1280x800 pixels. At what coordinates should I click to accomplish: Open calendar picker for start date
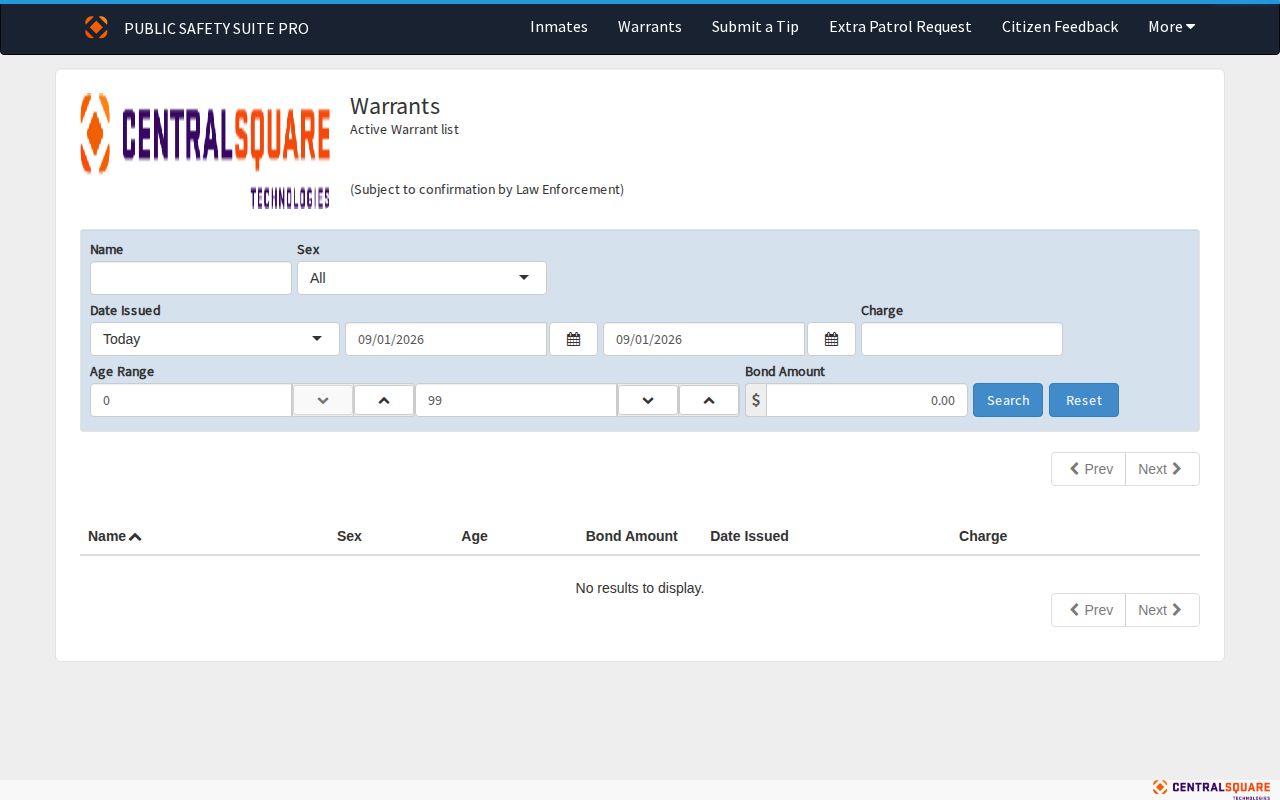pos(573,339)
